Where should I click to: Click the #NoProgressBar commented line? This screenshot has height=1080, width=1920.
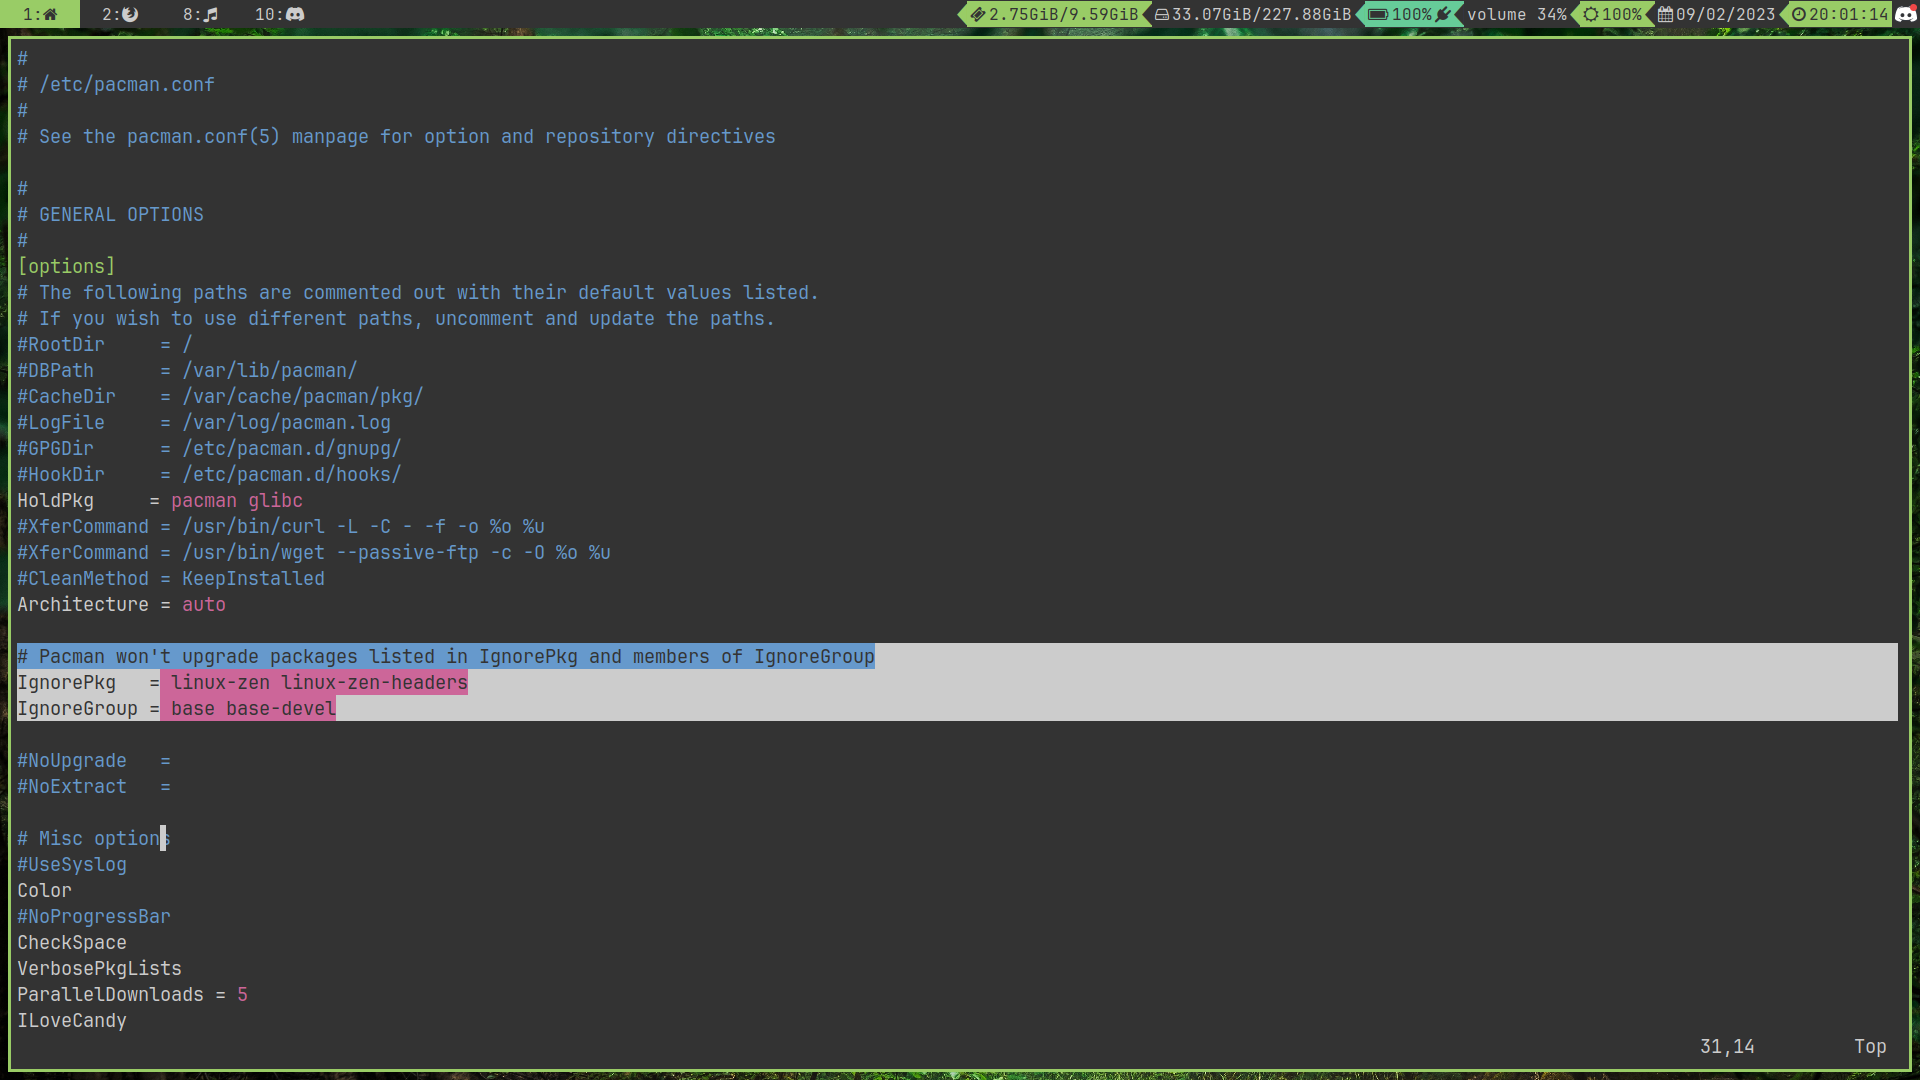coord(94,917)
